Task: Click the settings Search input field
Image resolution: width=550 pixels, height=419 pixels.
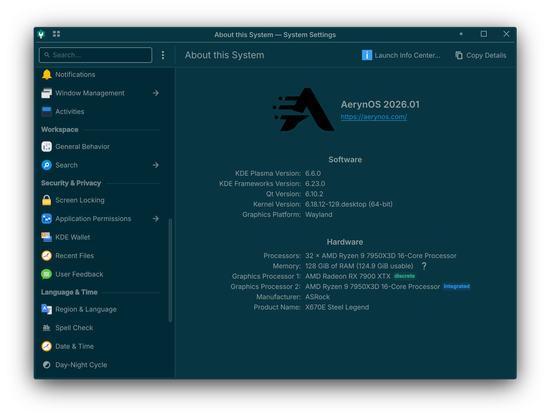Action: coord(95,55)
